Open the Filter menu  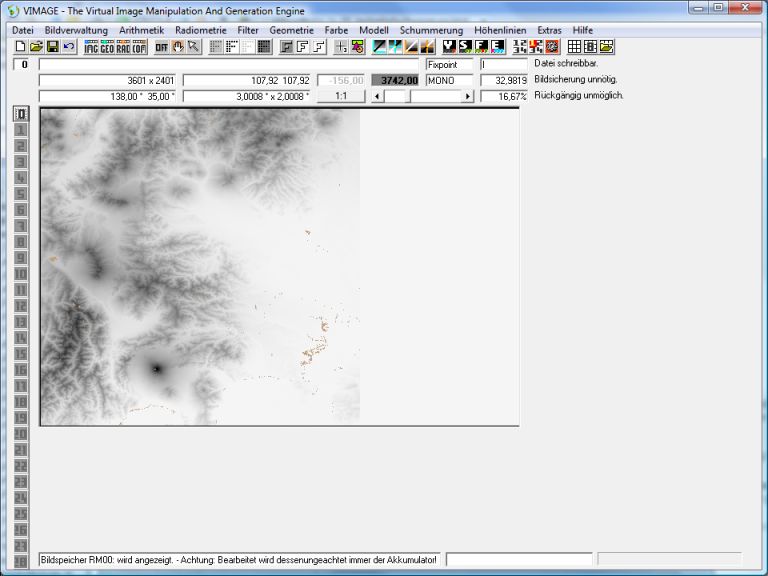point(248,31)
